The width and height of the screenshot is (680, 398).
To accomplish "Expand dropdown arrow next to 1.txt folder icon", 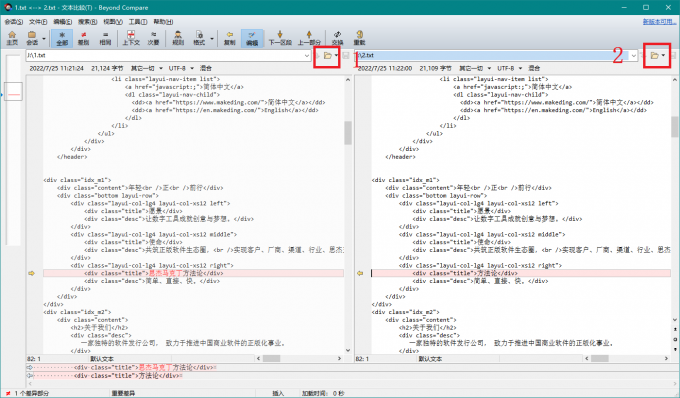I will pyautogui.click(x=337, y=55).
